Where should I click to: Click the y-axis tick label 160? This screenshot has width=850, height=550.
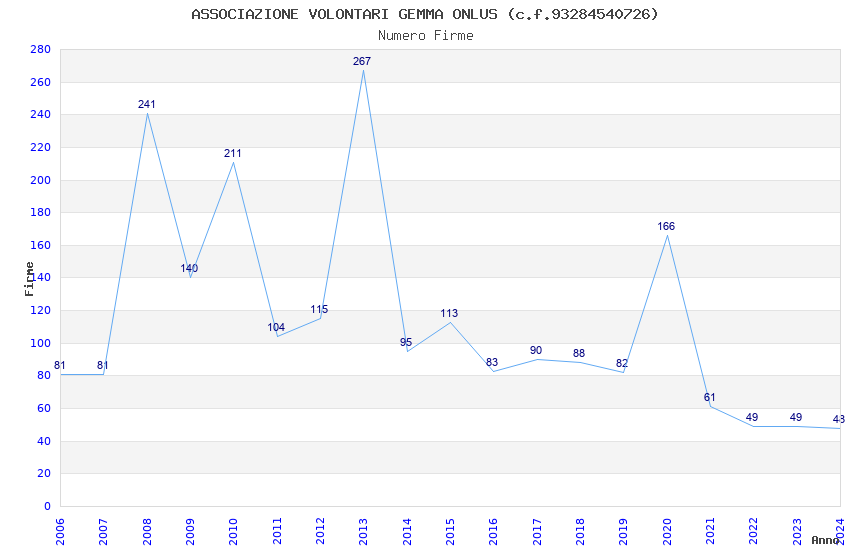tap(41, 245)
